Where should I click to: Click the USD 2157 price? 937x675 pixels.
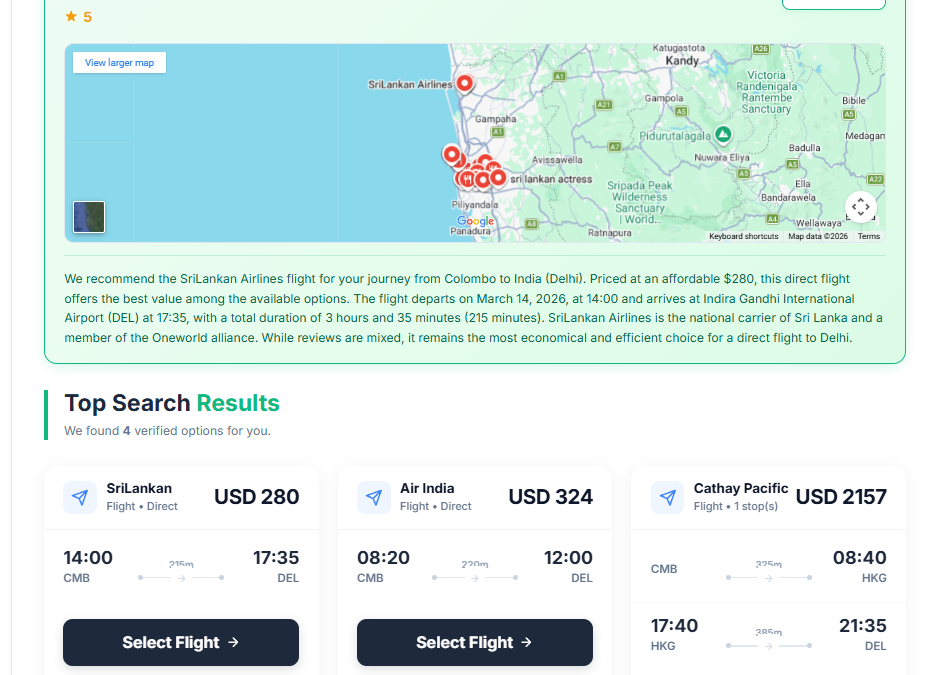(841, 497)
